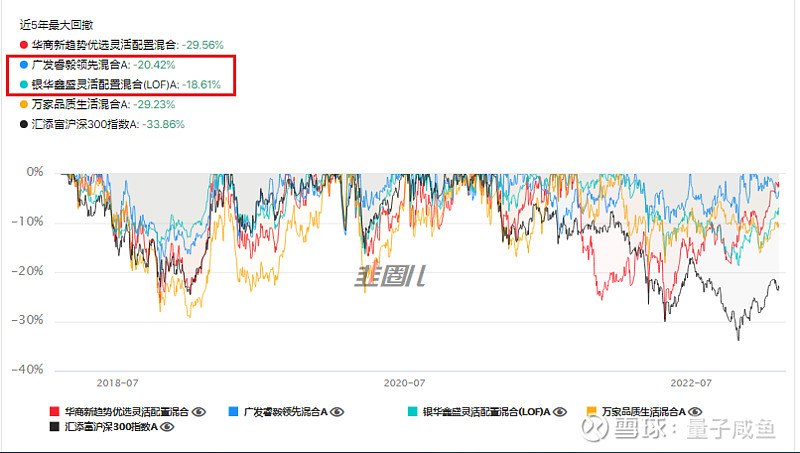Click drawdown value -33.86%
800x453 pixels.
pyautogui.click(x=163, y=124)
